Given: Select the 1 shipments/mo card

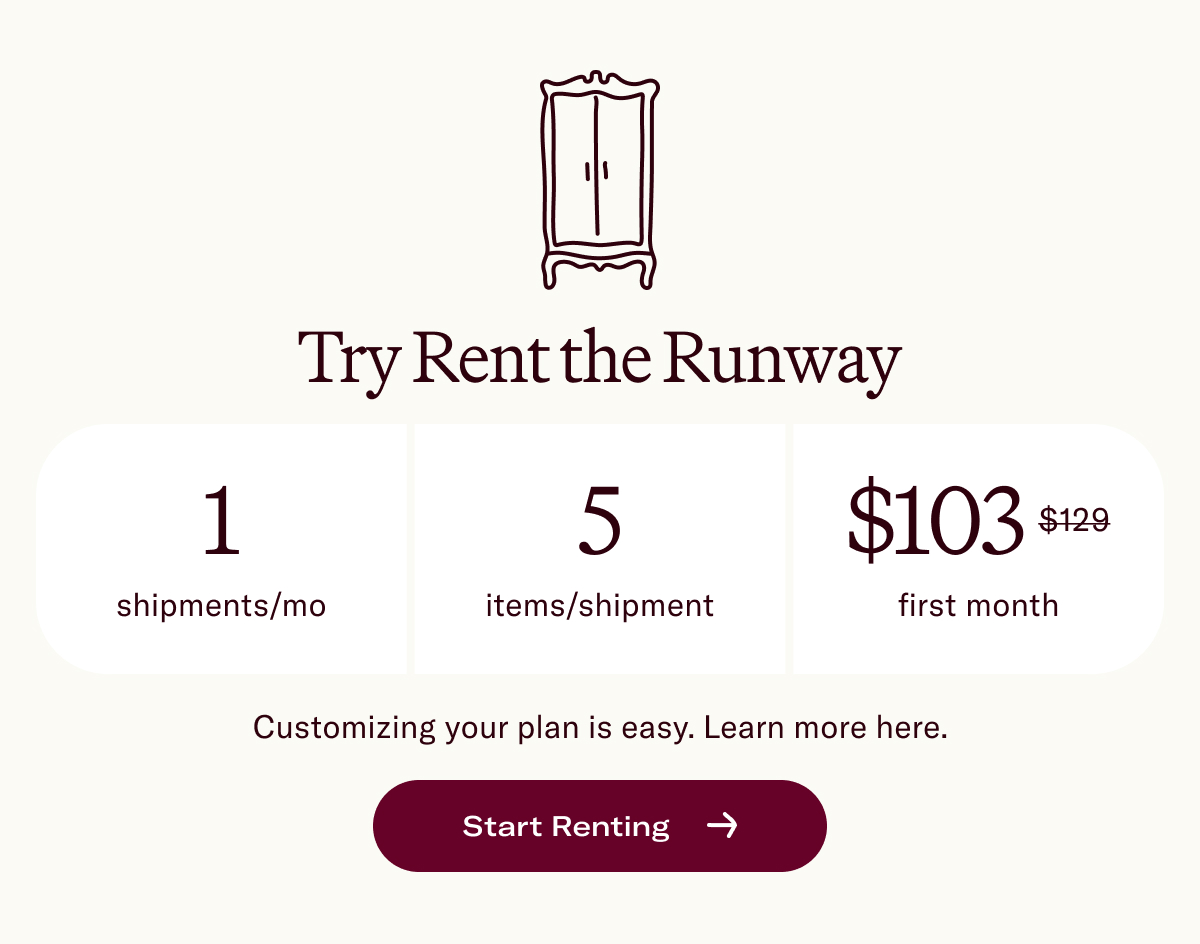Looking at the screenshot, I should tap(221, 548).
